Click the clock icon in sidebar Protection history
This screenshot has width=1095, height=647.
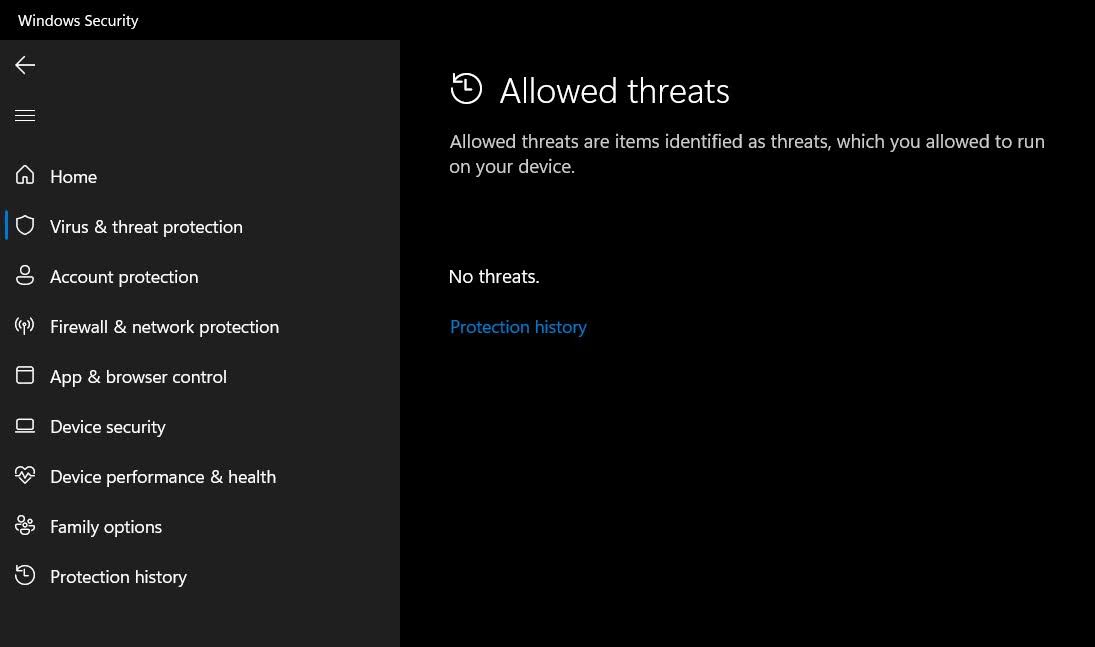click(x=24, y=575)
